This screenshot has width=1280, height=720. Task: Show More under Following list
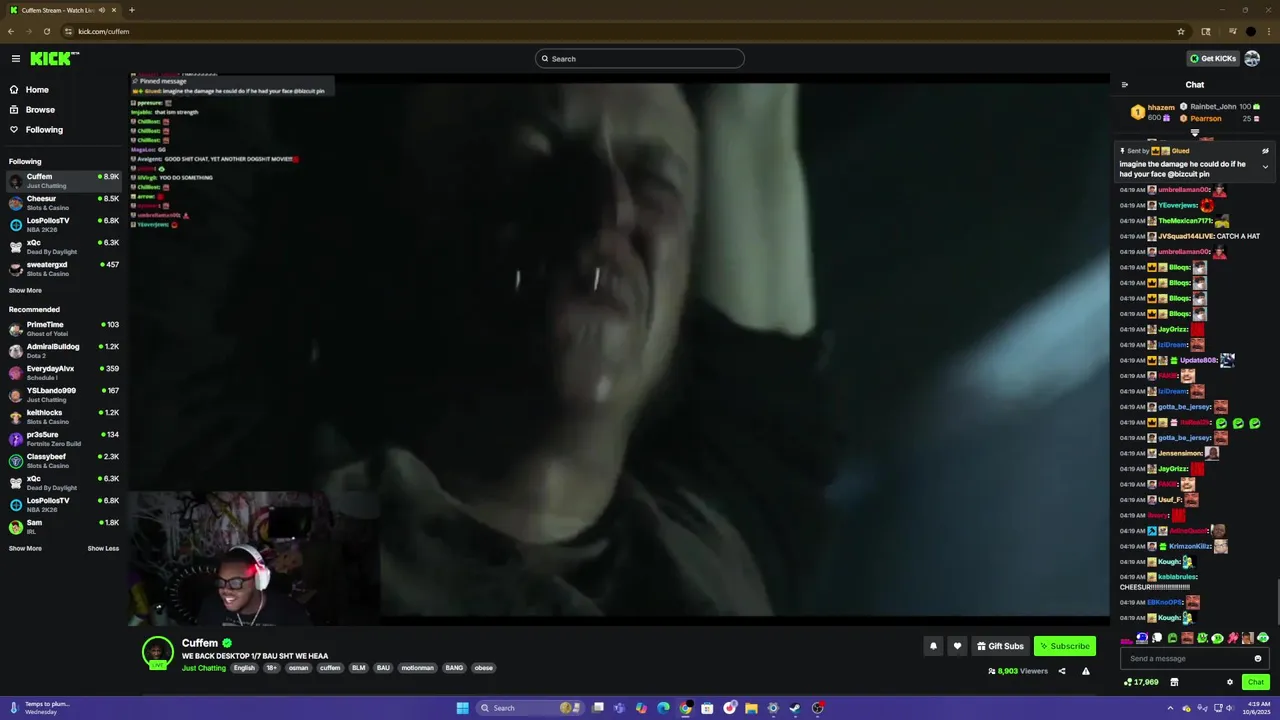click(25, 291)
